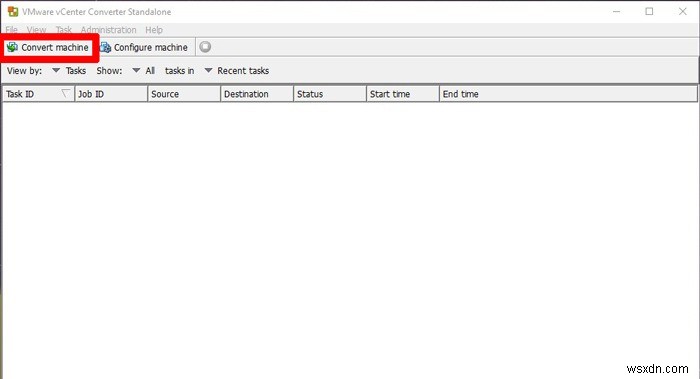Open the Administration menu

click(x=108, y=30)
